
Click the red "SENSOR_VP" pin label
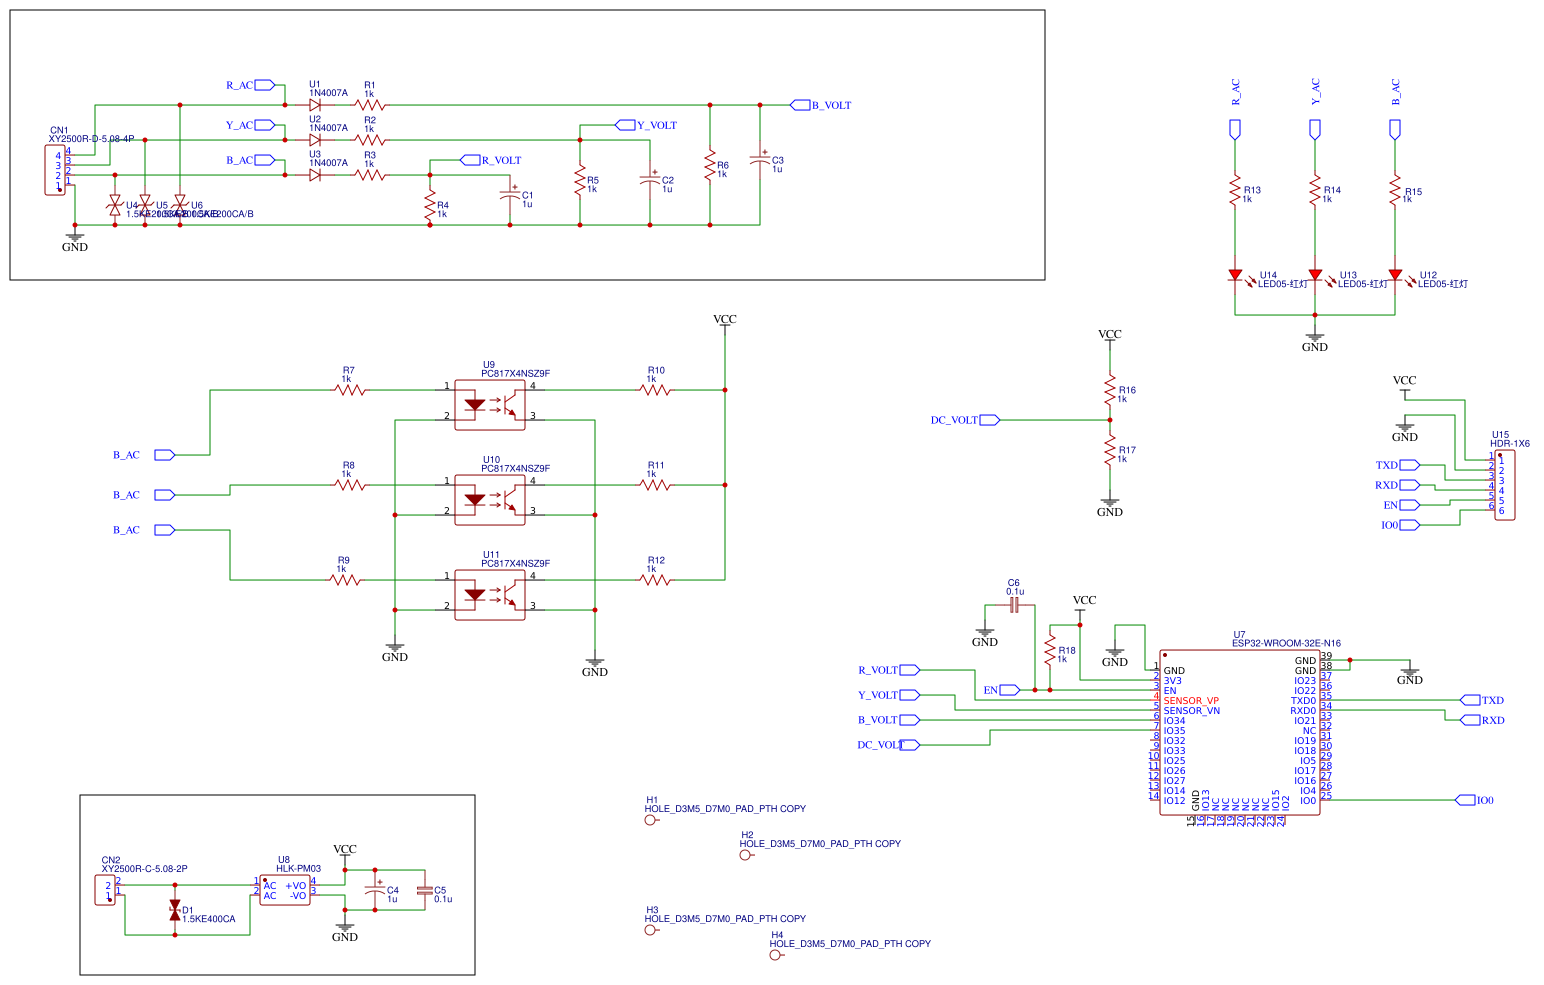tap(1191, 701)
